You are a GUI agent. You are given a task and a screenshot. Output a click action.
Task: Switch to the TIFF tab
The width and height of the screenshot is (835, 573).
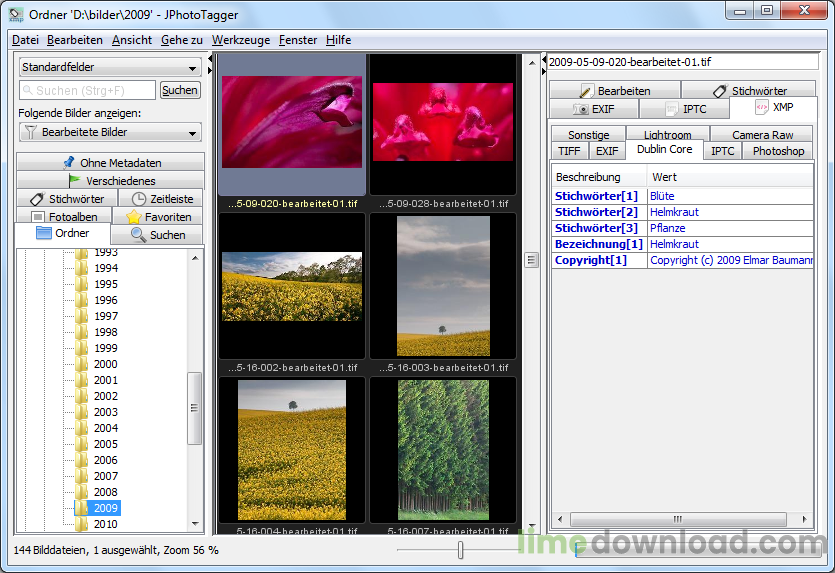[569, 151]
